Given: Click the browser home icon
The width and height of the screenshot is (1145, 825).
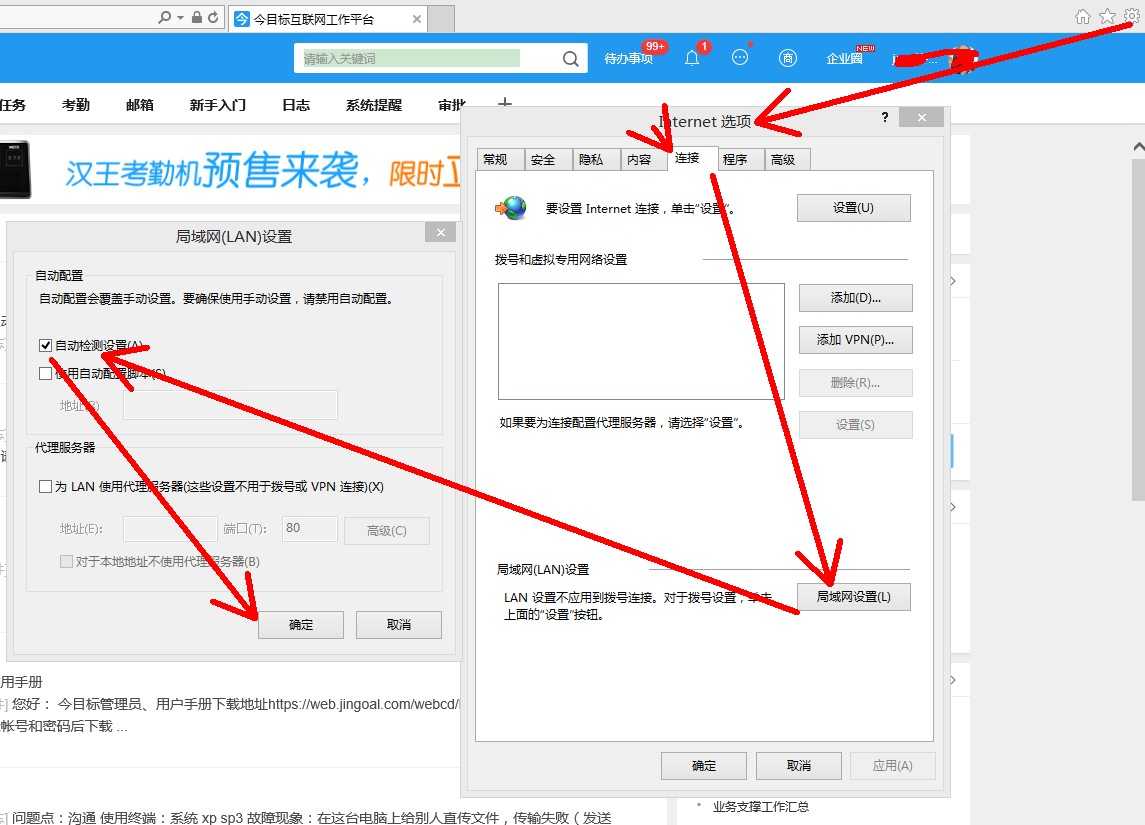Looking at the screenshot, I should tap(1082, 16).
